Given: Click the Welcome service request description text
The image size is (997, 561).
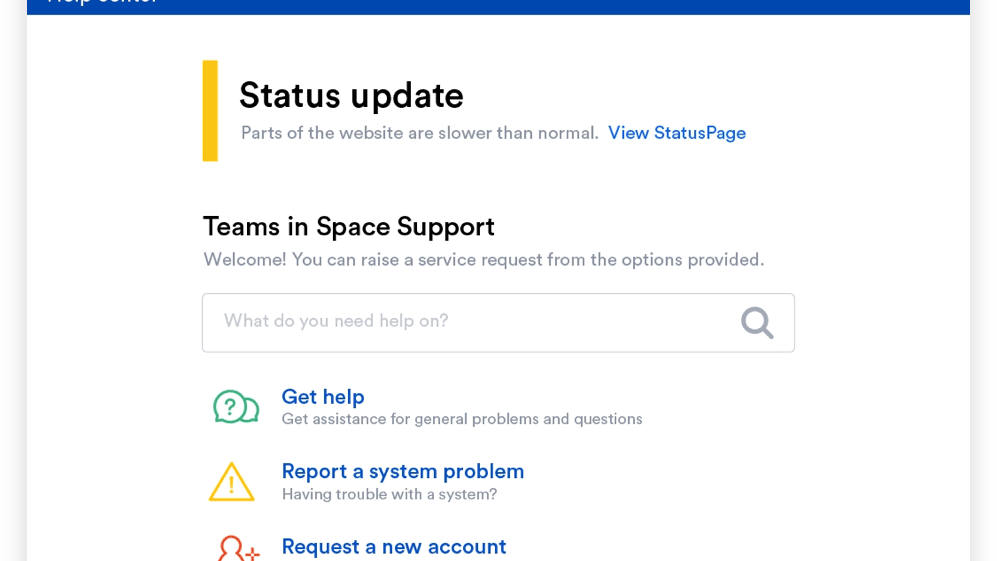Looking at the screenshot, I should [x=483, y=260].
